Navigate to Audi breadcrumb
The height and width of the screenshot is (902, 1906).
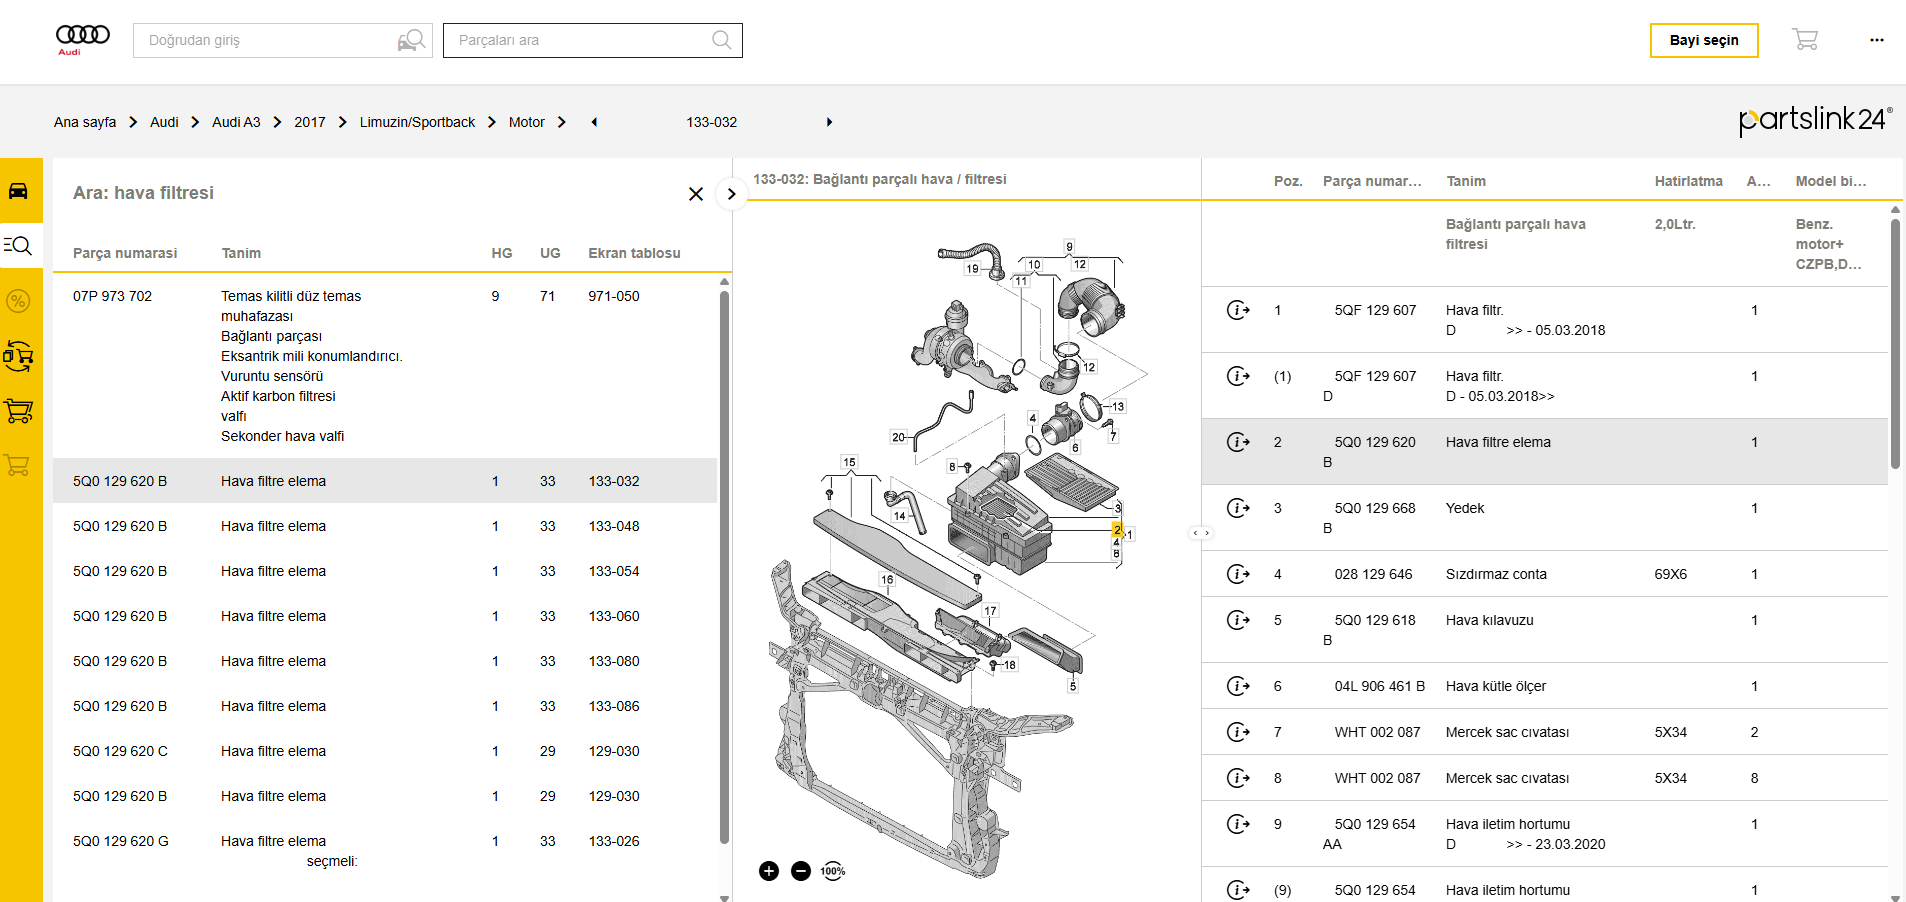tap(164, 122)
